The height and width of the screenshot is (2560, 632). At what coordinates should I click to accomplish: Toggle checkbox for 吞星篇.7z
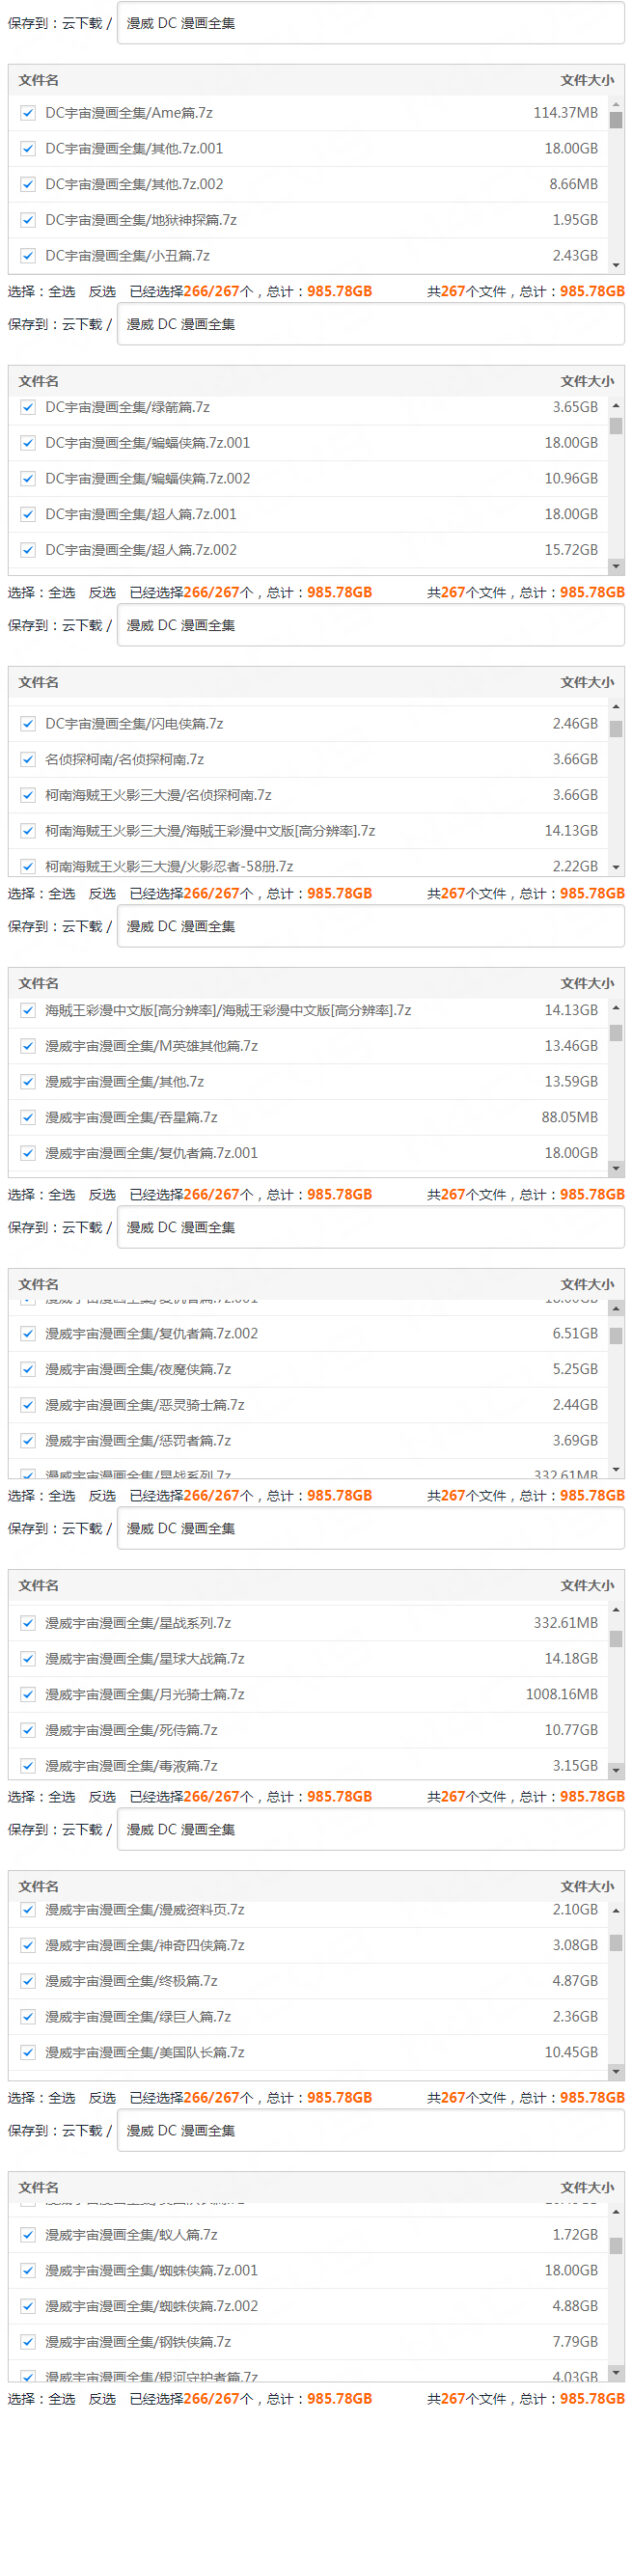point(28,1117)
